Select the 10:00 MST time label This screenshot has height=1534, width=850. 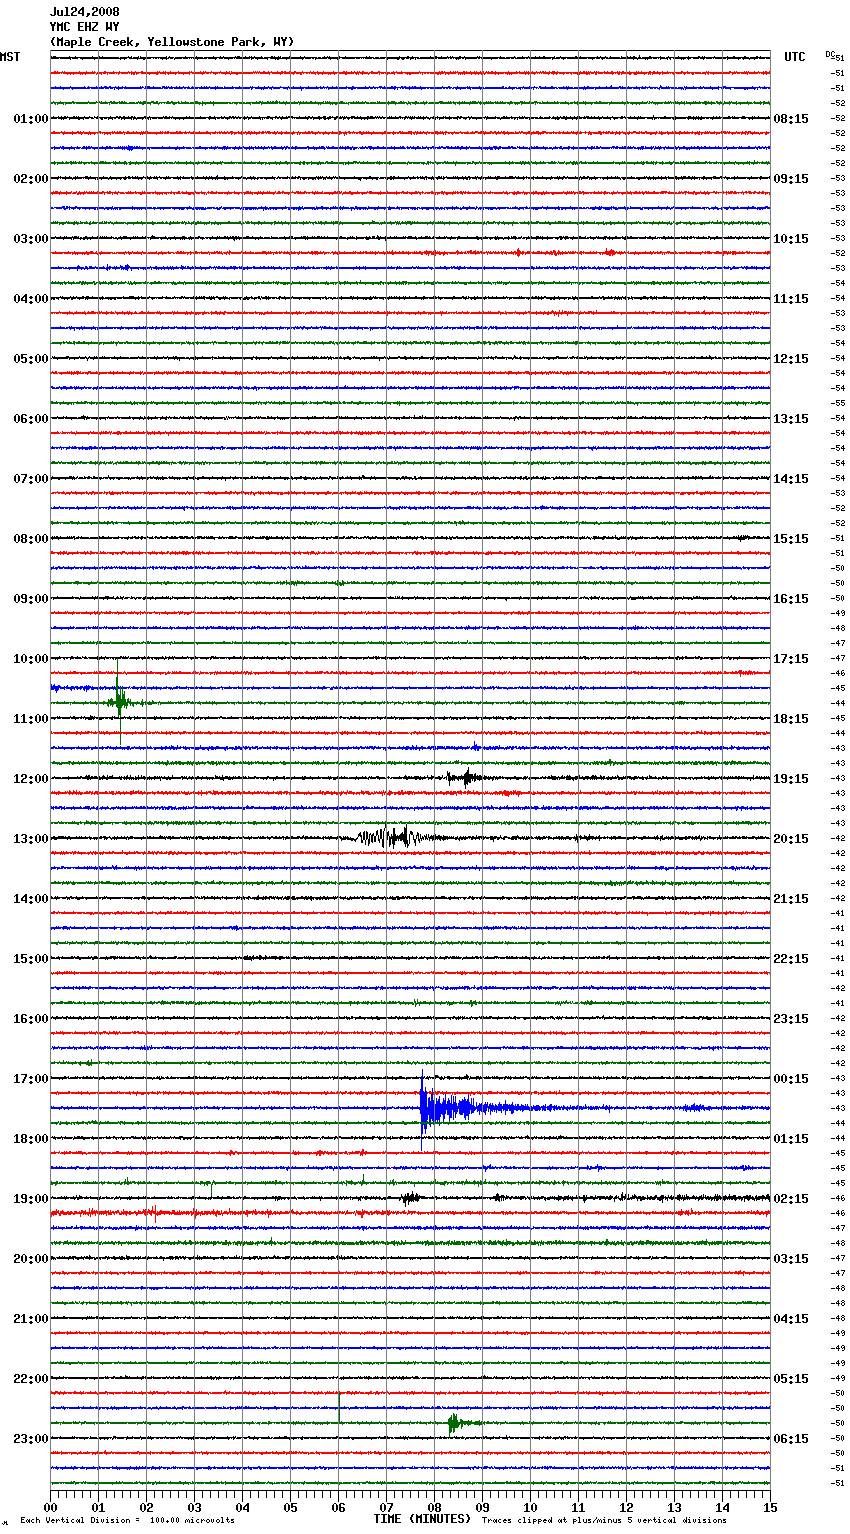point(30,659)
